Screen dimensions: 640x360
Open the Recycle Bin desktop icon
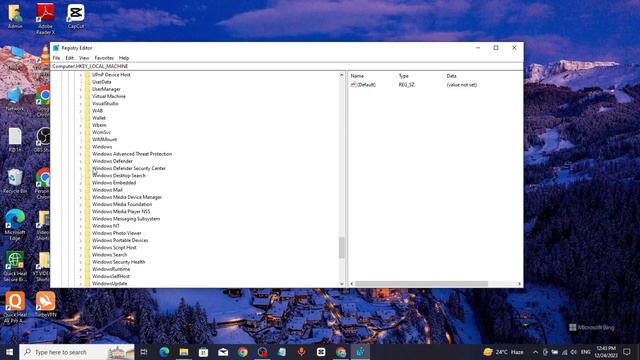(x=15, y=181)
